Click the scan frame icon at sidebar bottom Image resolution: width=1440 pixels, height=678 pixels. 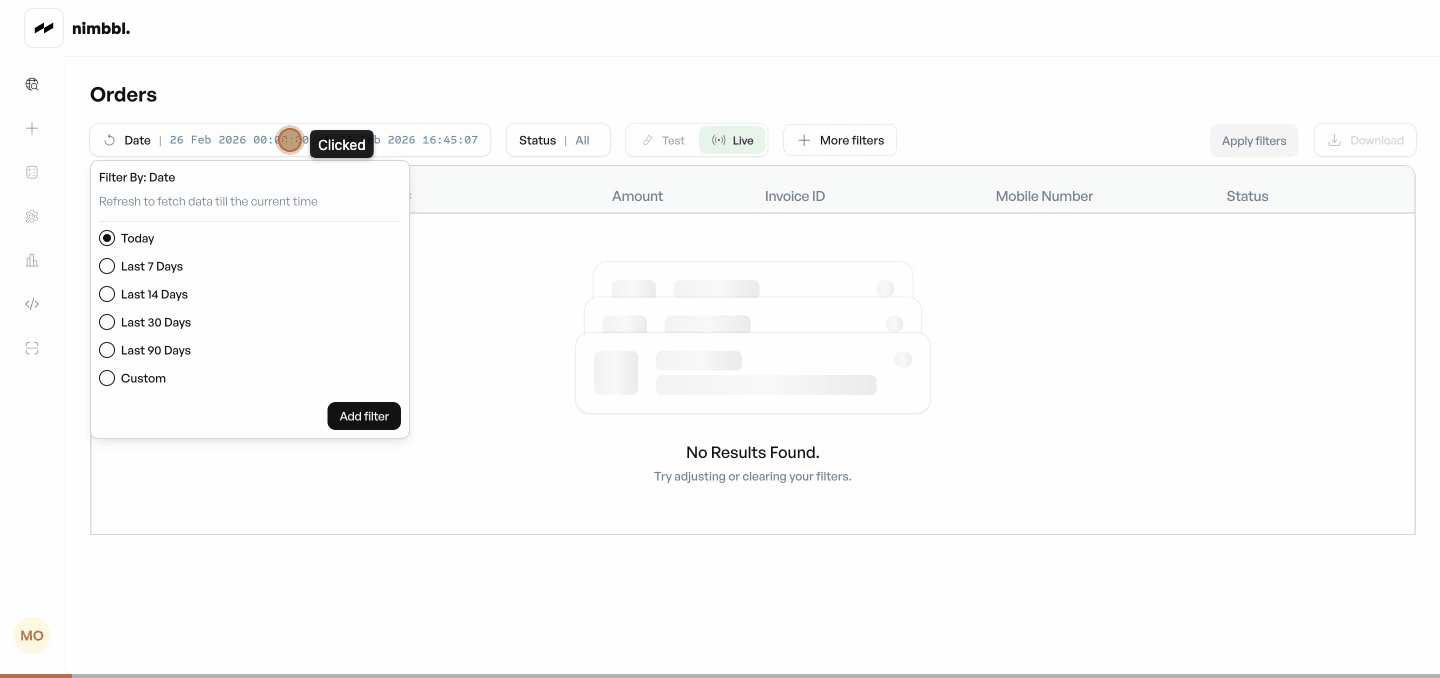pyautogui.click(x=32, y=348)
